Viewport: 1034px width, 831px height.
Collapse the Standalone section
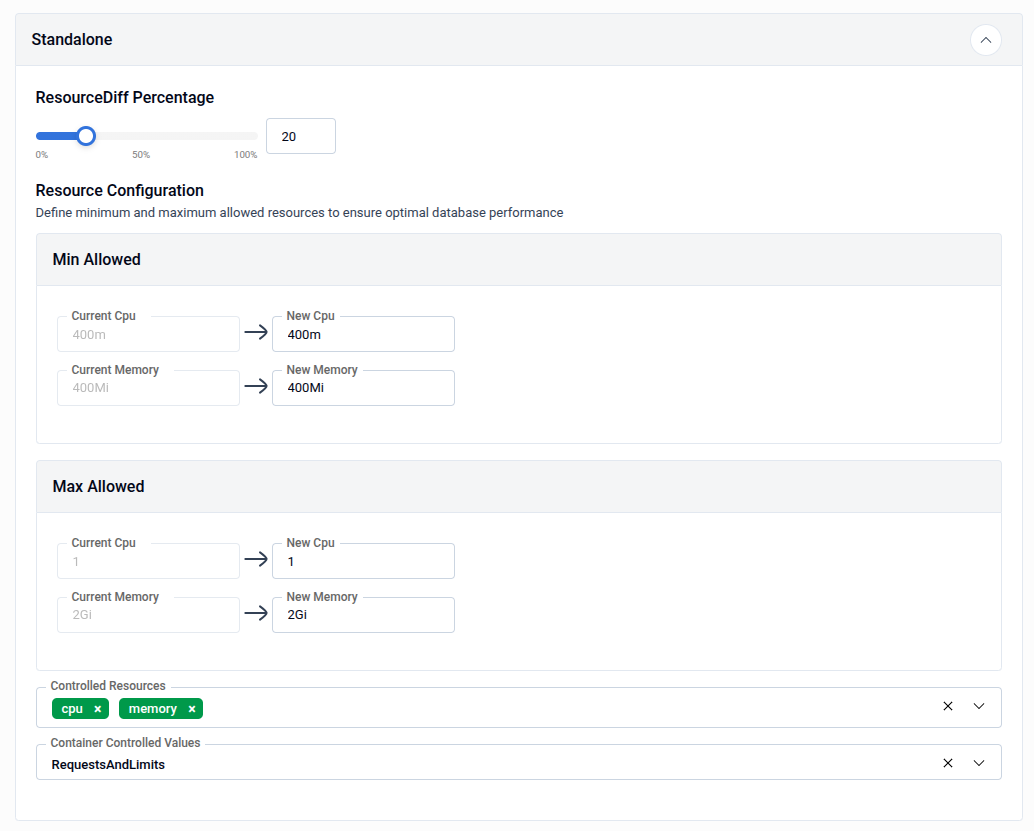[986, 40]
